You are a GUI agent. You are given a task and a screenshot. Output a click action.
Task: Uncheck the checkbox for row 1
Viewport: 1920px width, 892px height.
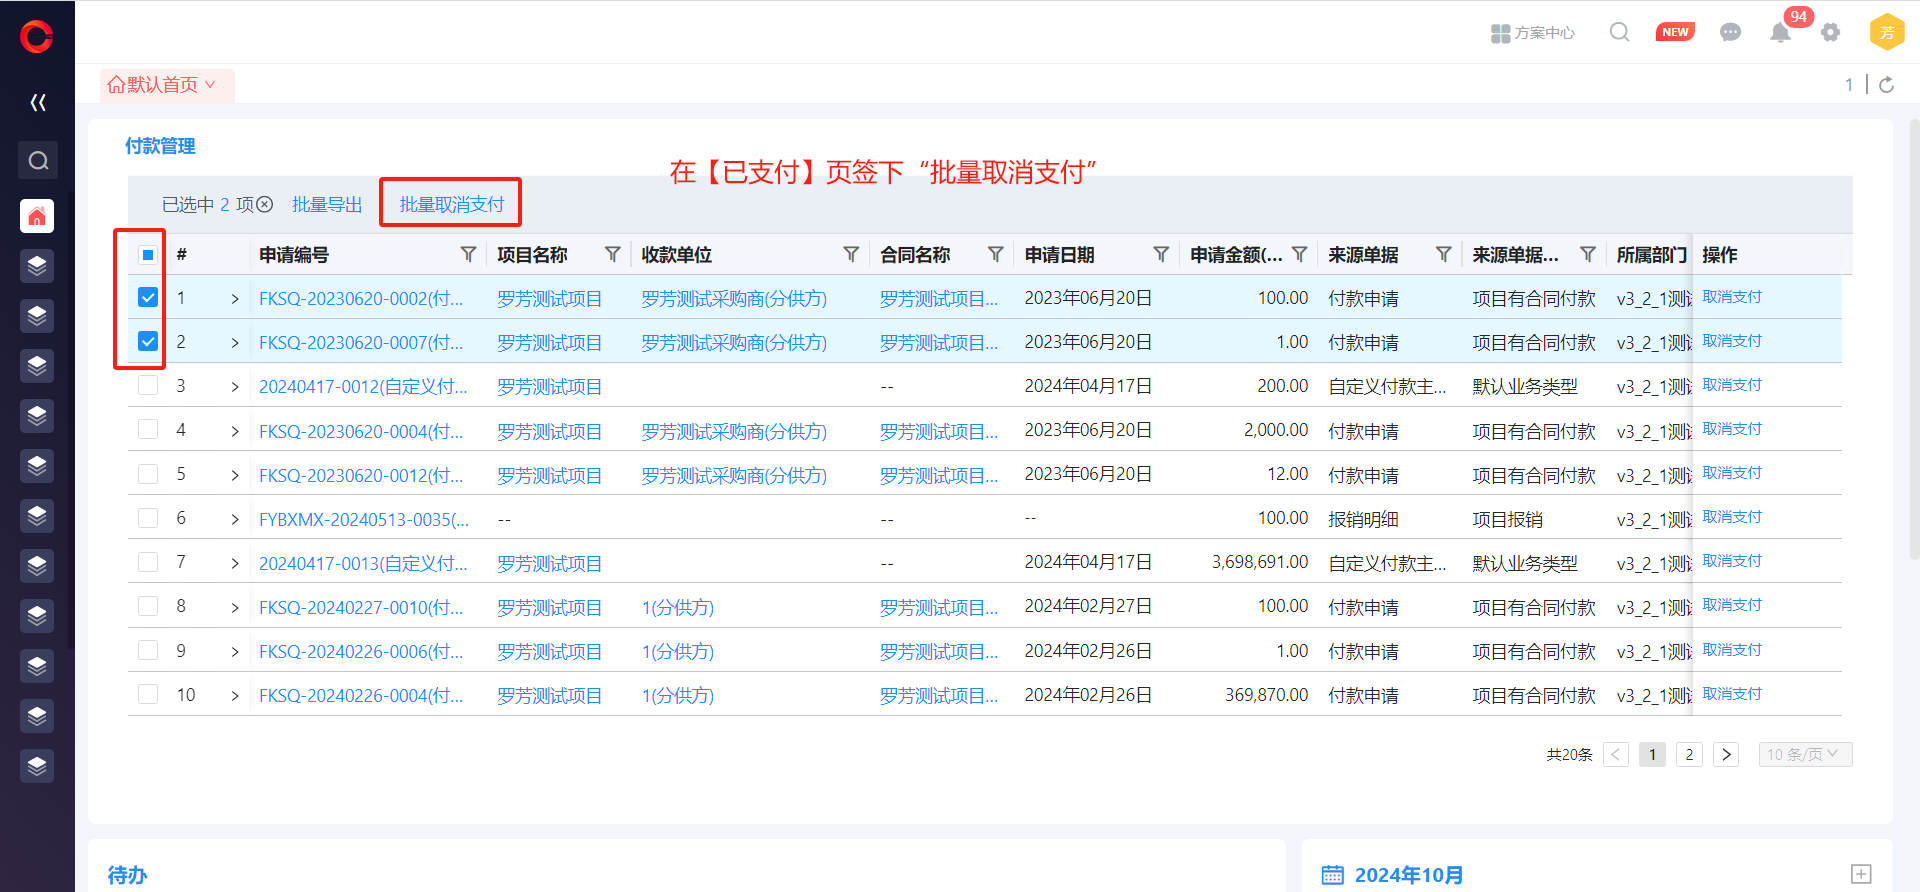(x=148, y=298)
